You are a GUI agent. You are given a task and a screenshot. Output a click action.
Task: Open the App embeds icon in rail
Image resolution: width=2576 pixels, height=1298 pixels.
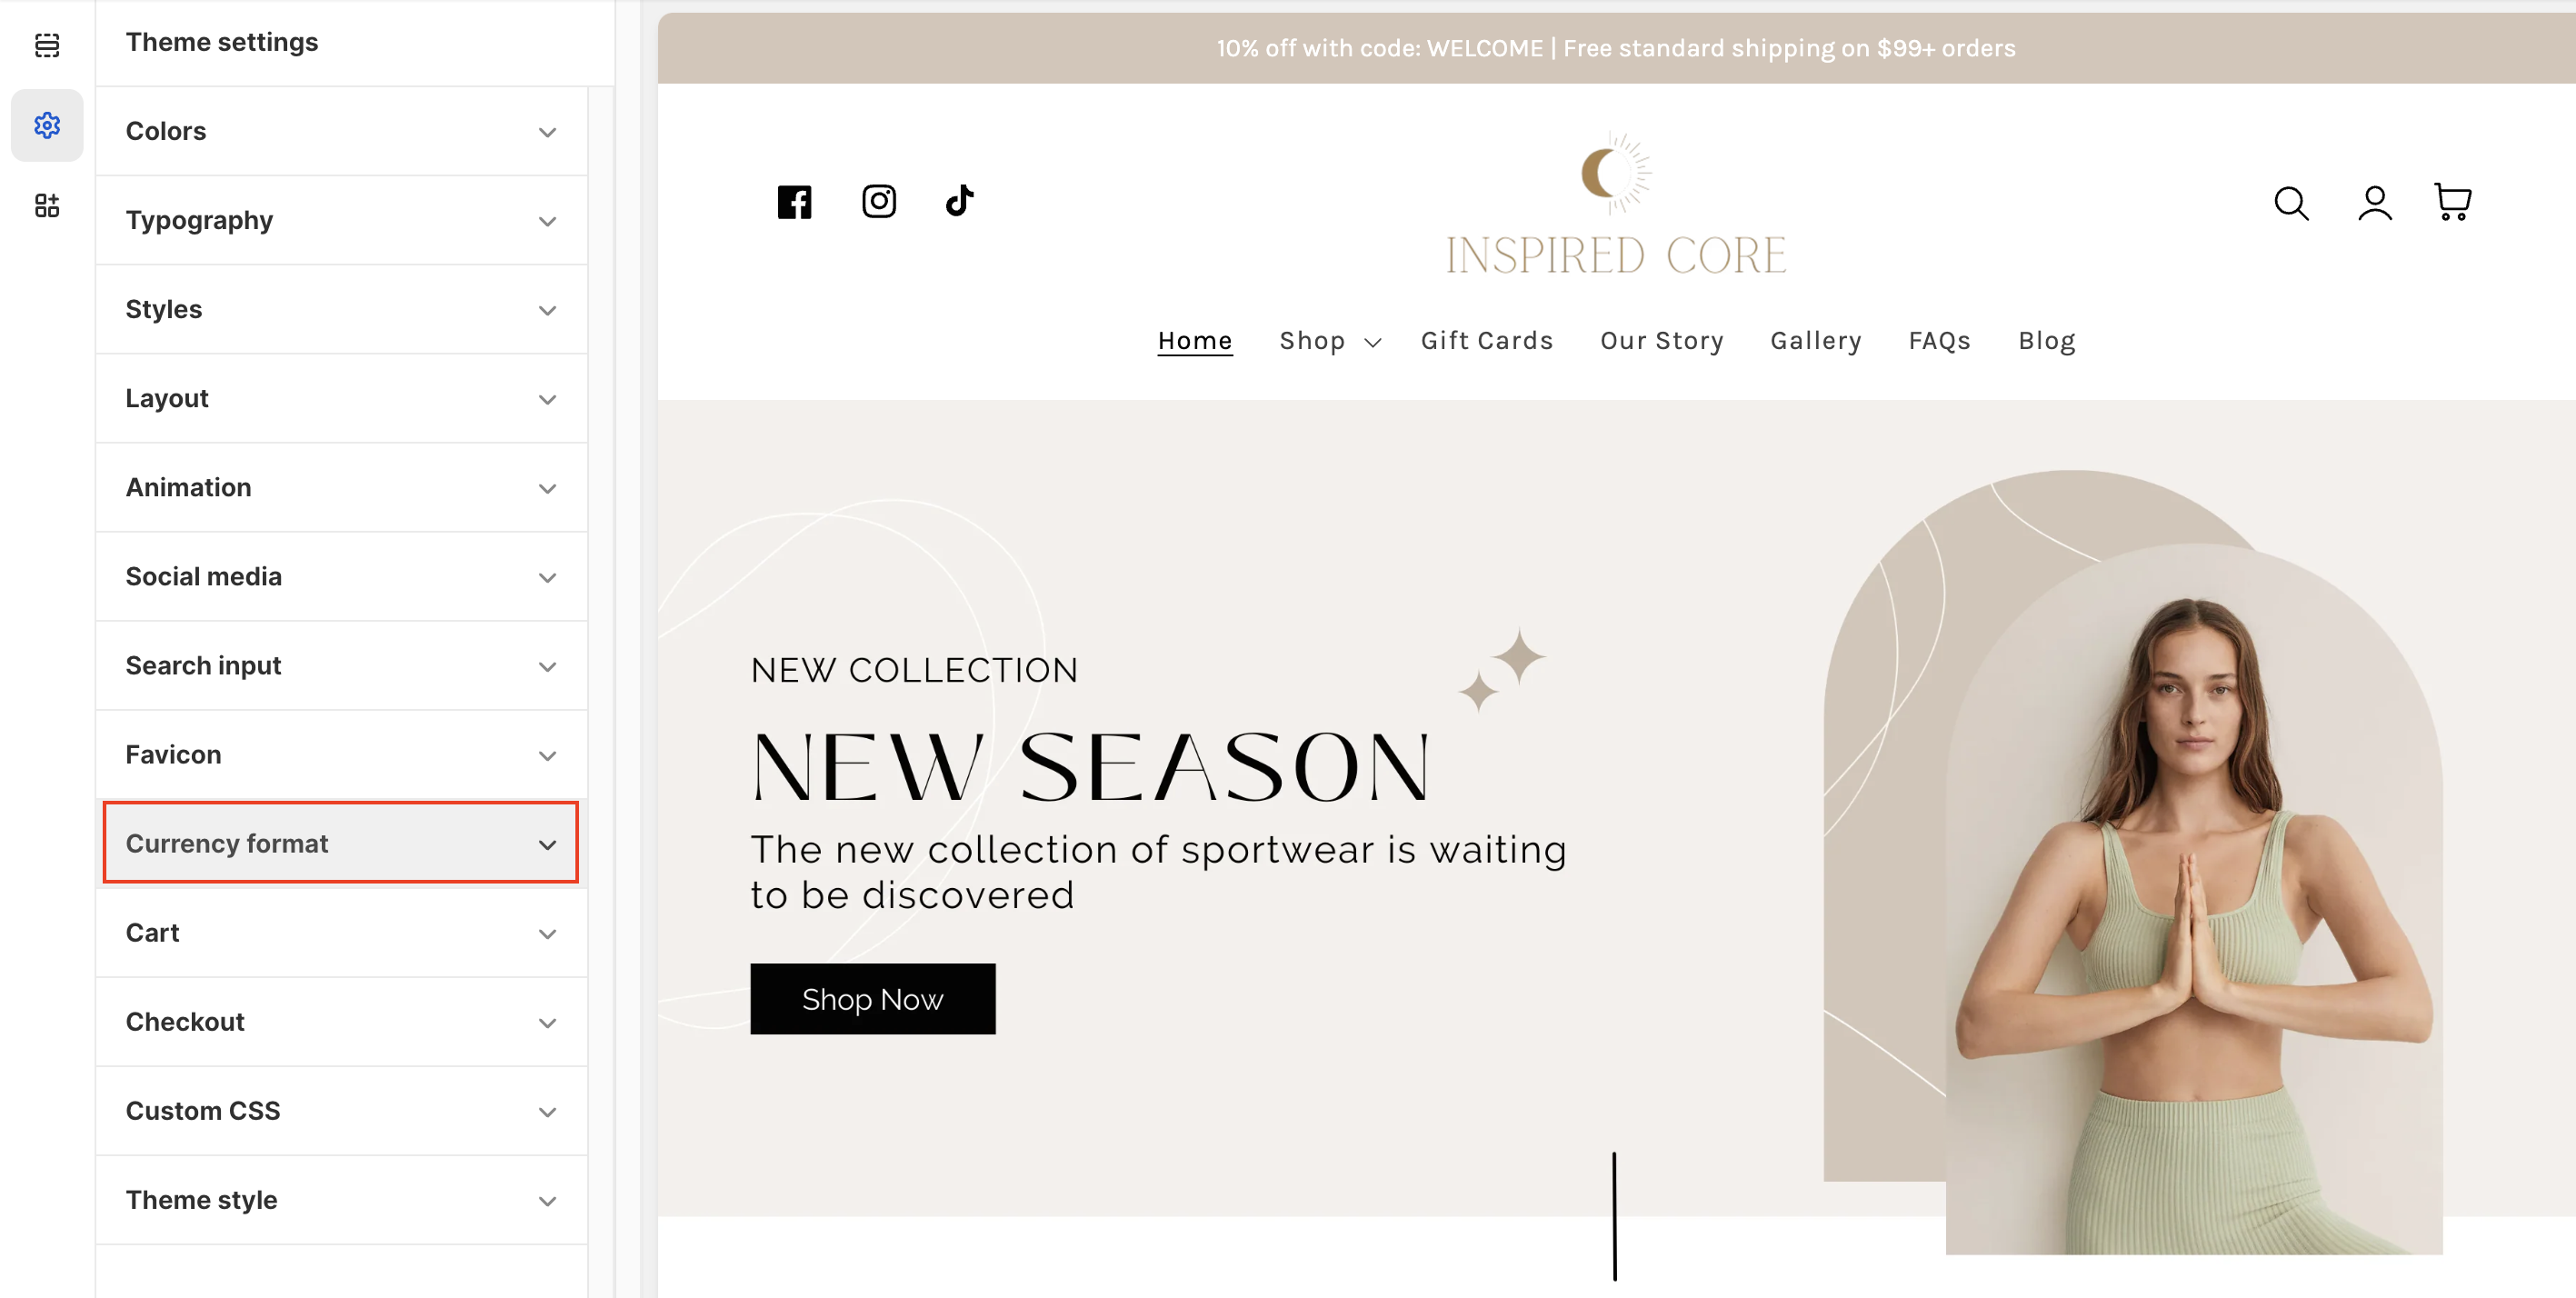47,205
